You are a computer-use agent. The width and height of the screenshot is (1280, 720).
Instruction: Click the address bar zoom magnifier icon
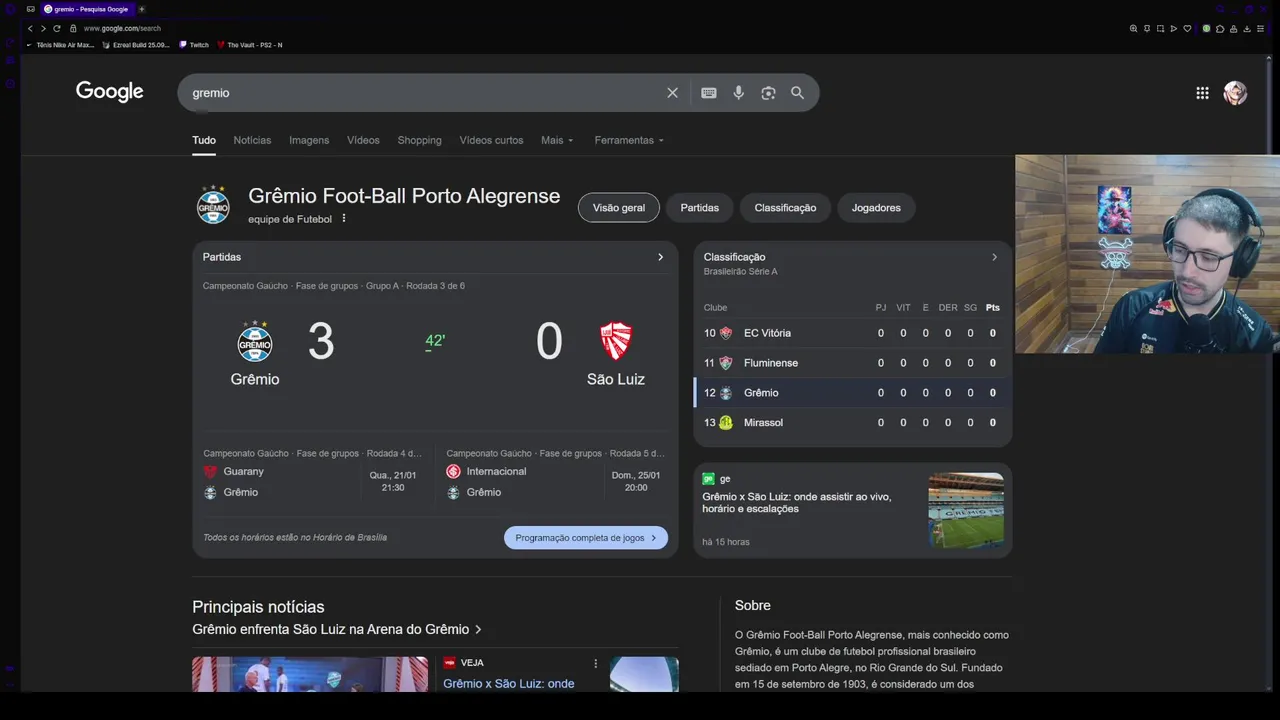tap(1133, 29)
